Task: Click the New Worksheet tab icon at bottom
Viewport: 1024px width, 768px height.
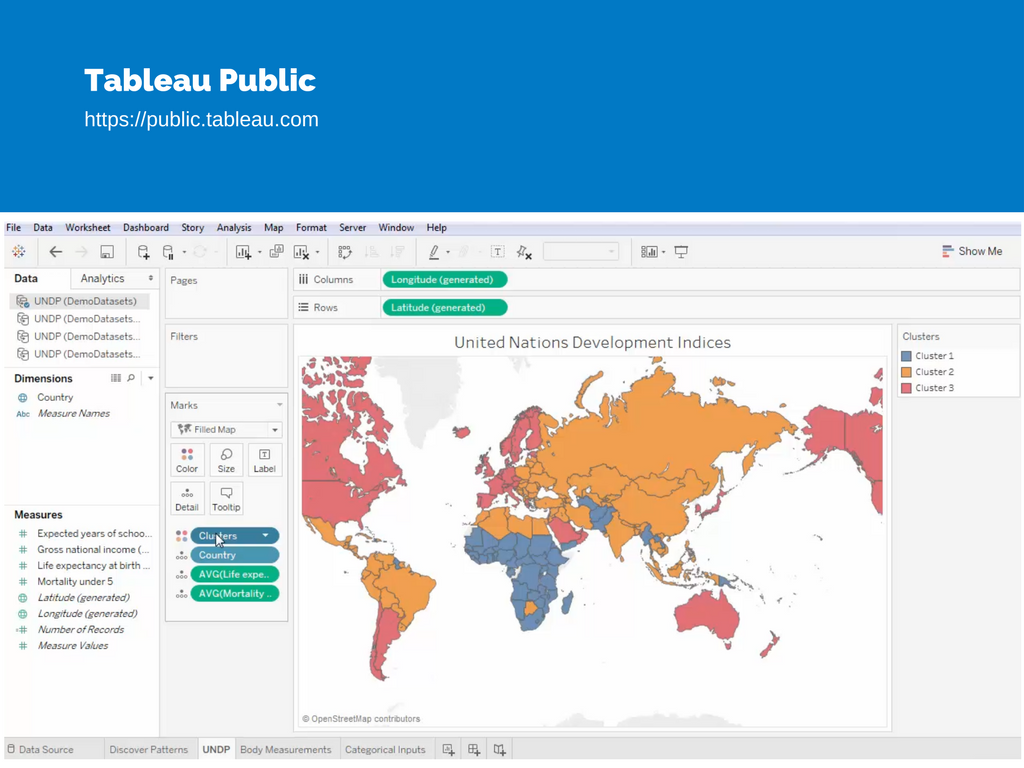Action: [449, 750]
